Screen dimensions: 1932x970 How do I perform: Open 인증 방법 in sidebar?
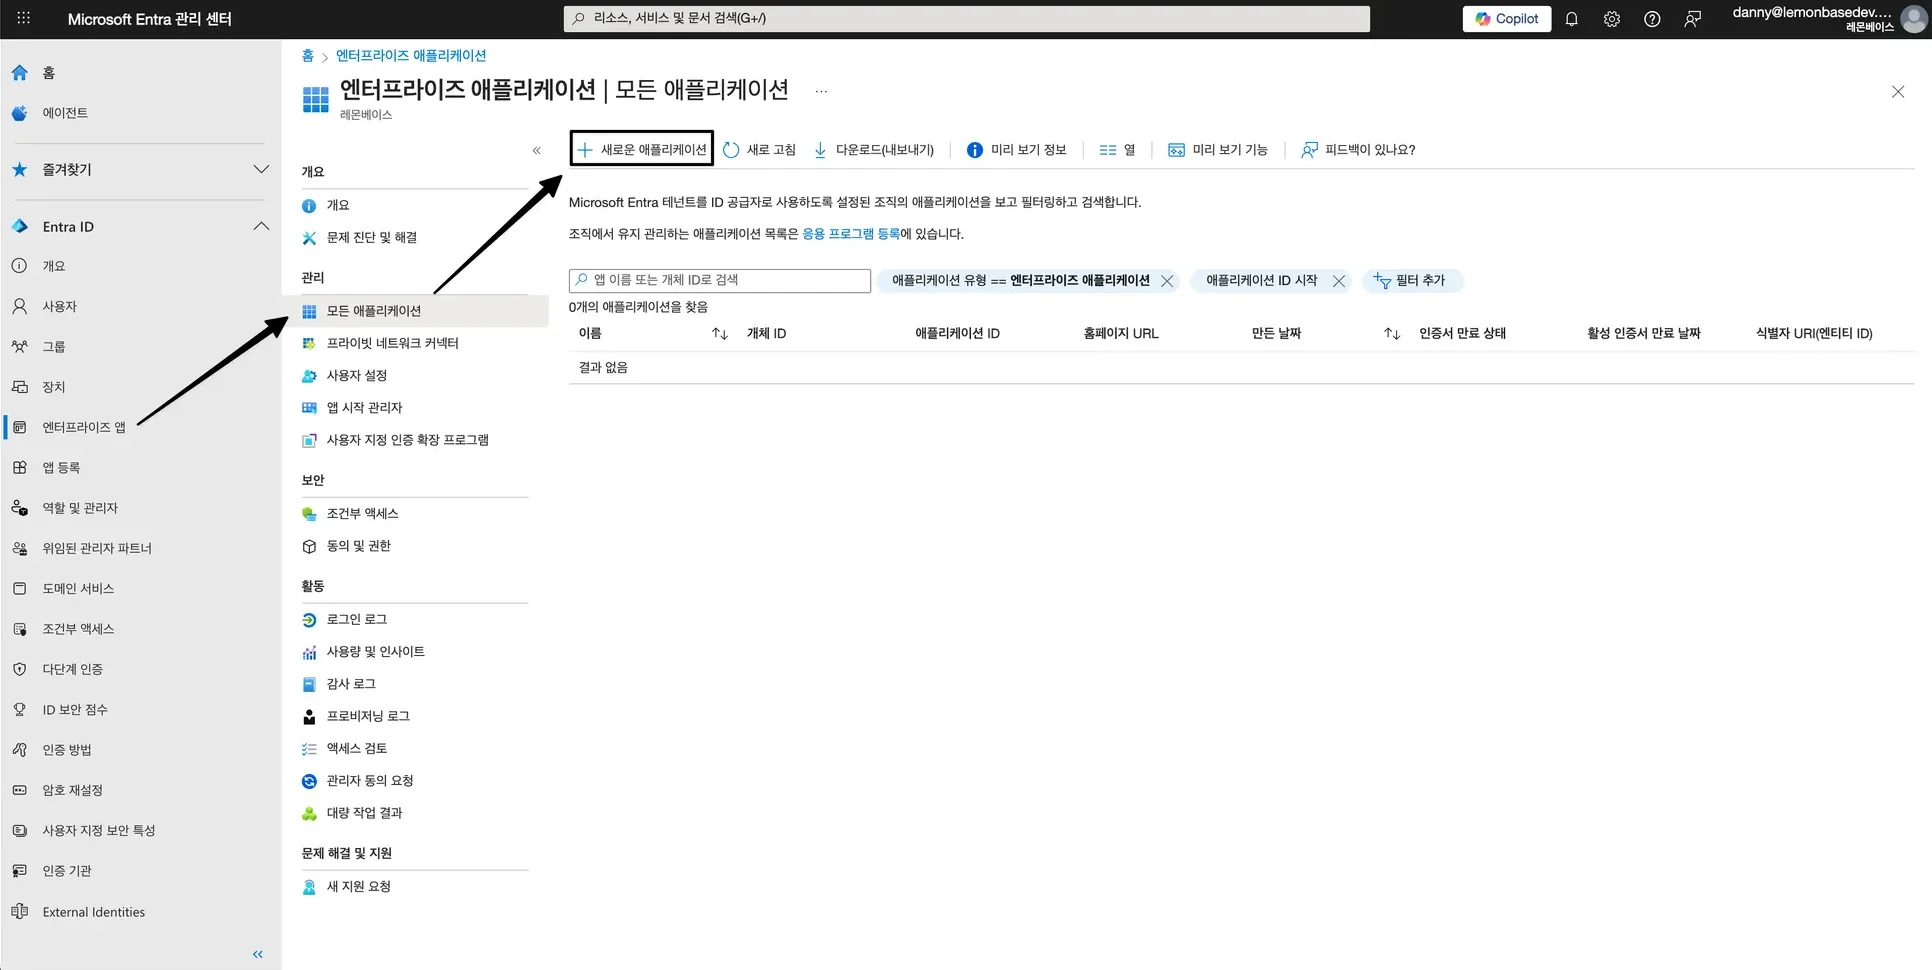click(66, 750)
